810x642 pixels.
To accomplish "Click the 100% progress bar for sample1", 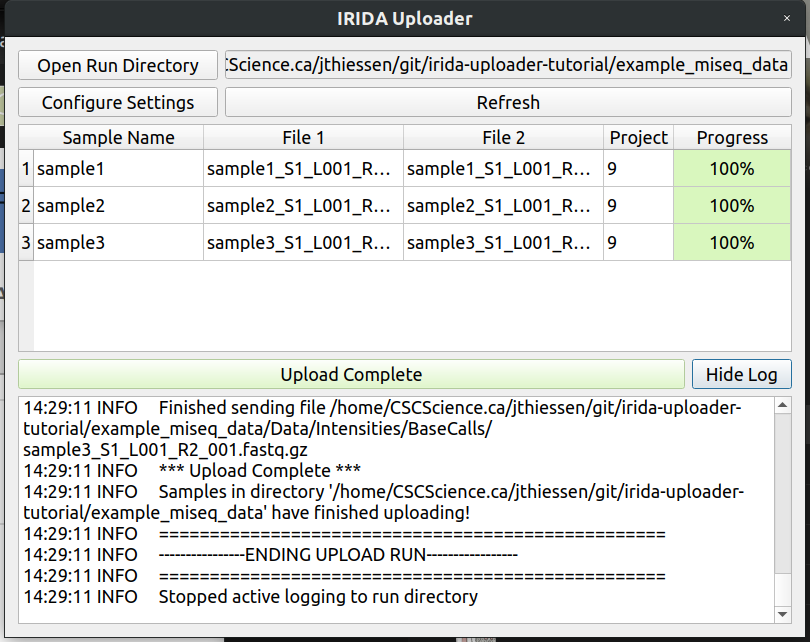I will (x=732, y=168).
